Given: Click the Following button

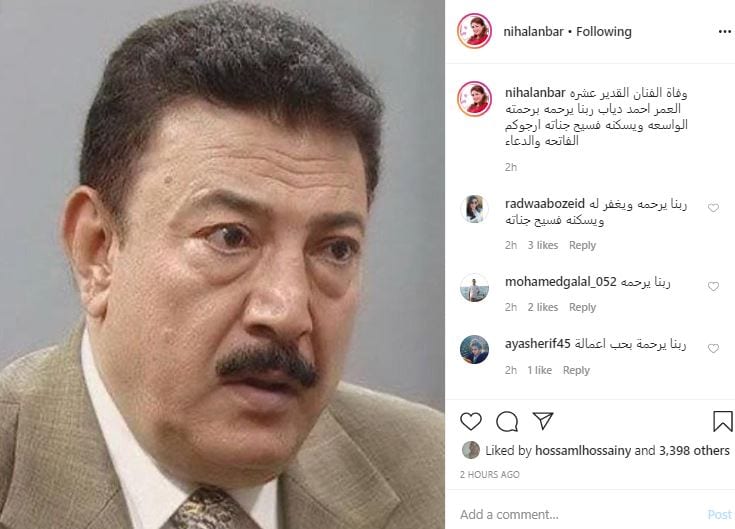Looking at the screenshot, I should [x=604, y=31].
